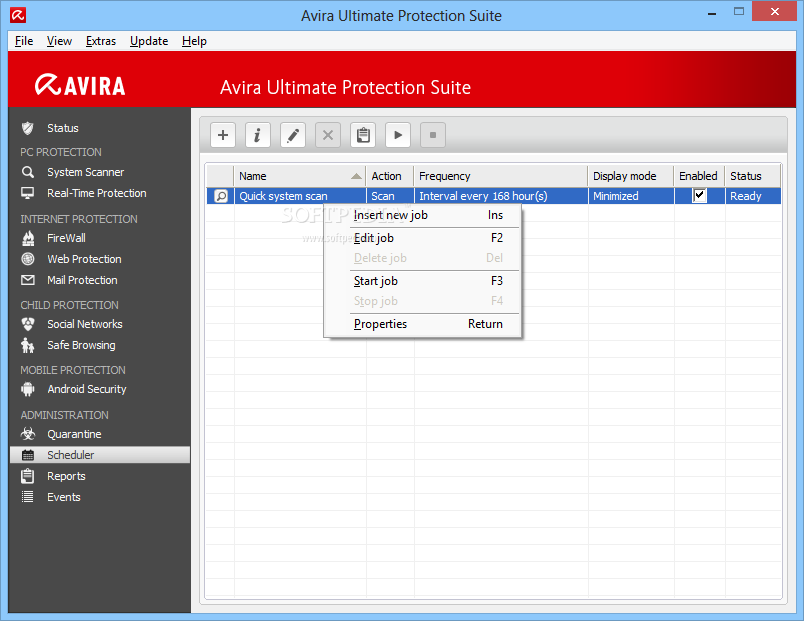This screenshot has height=621, width=804.
Task: Click the Reports clipboard icon in sidebar
Action: [28, 476]
